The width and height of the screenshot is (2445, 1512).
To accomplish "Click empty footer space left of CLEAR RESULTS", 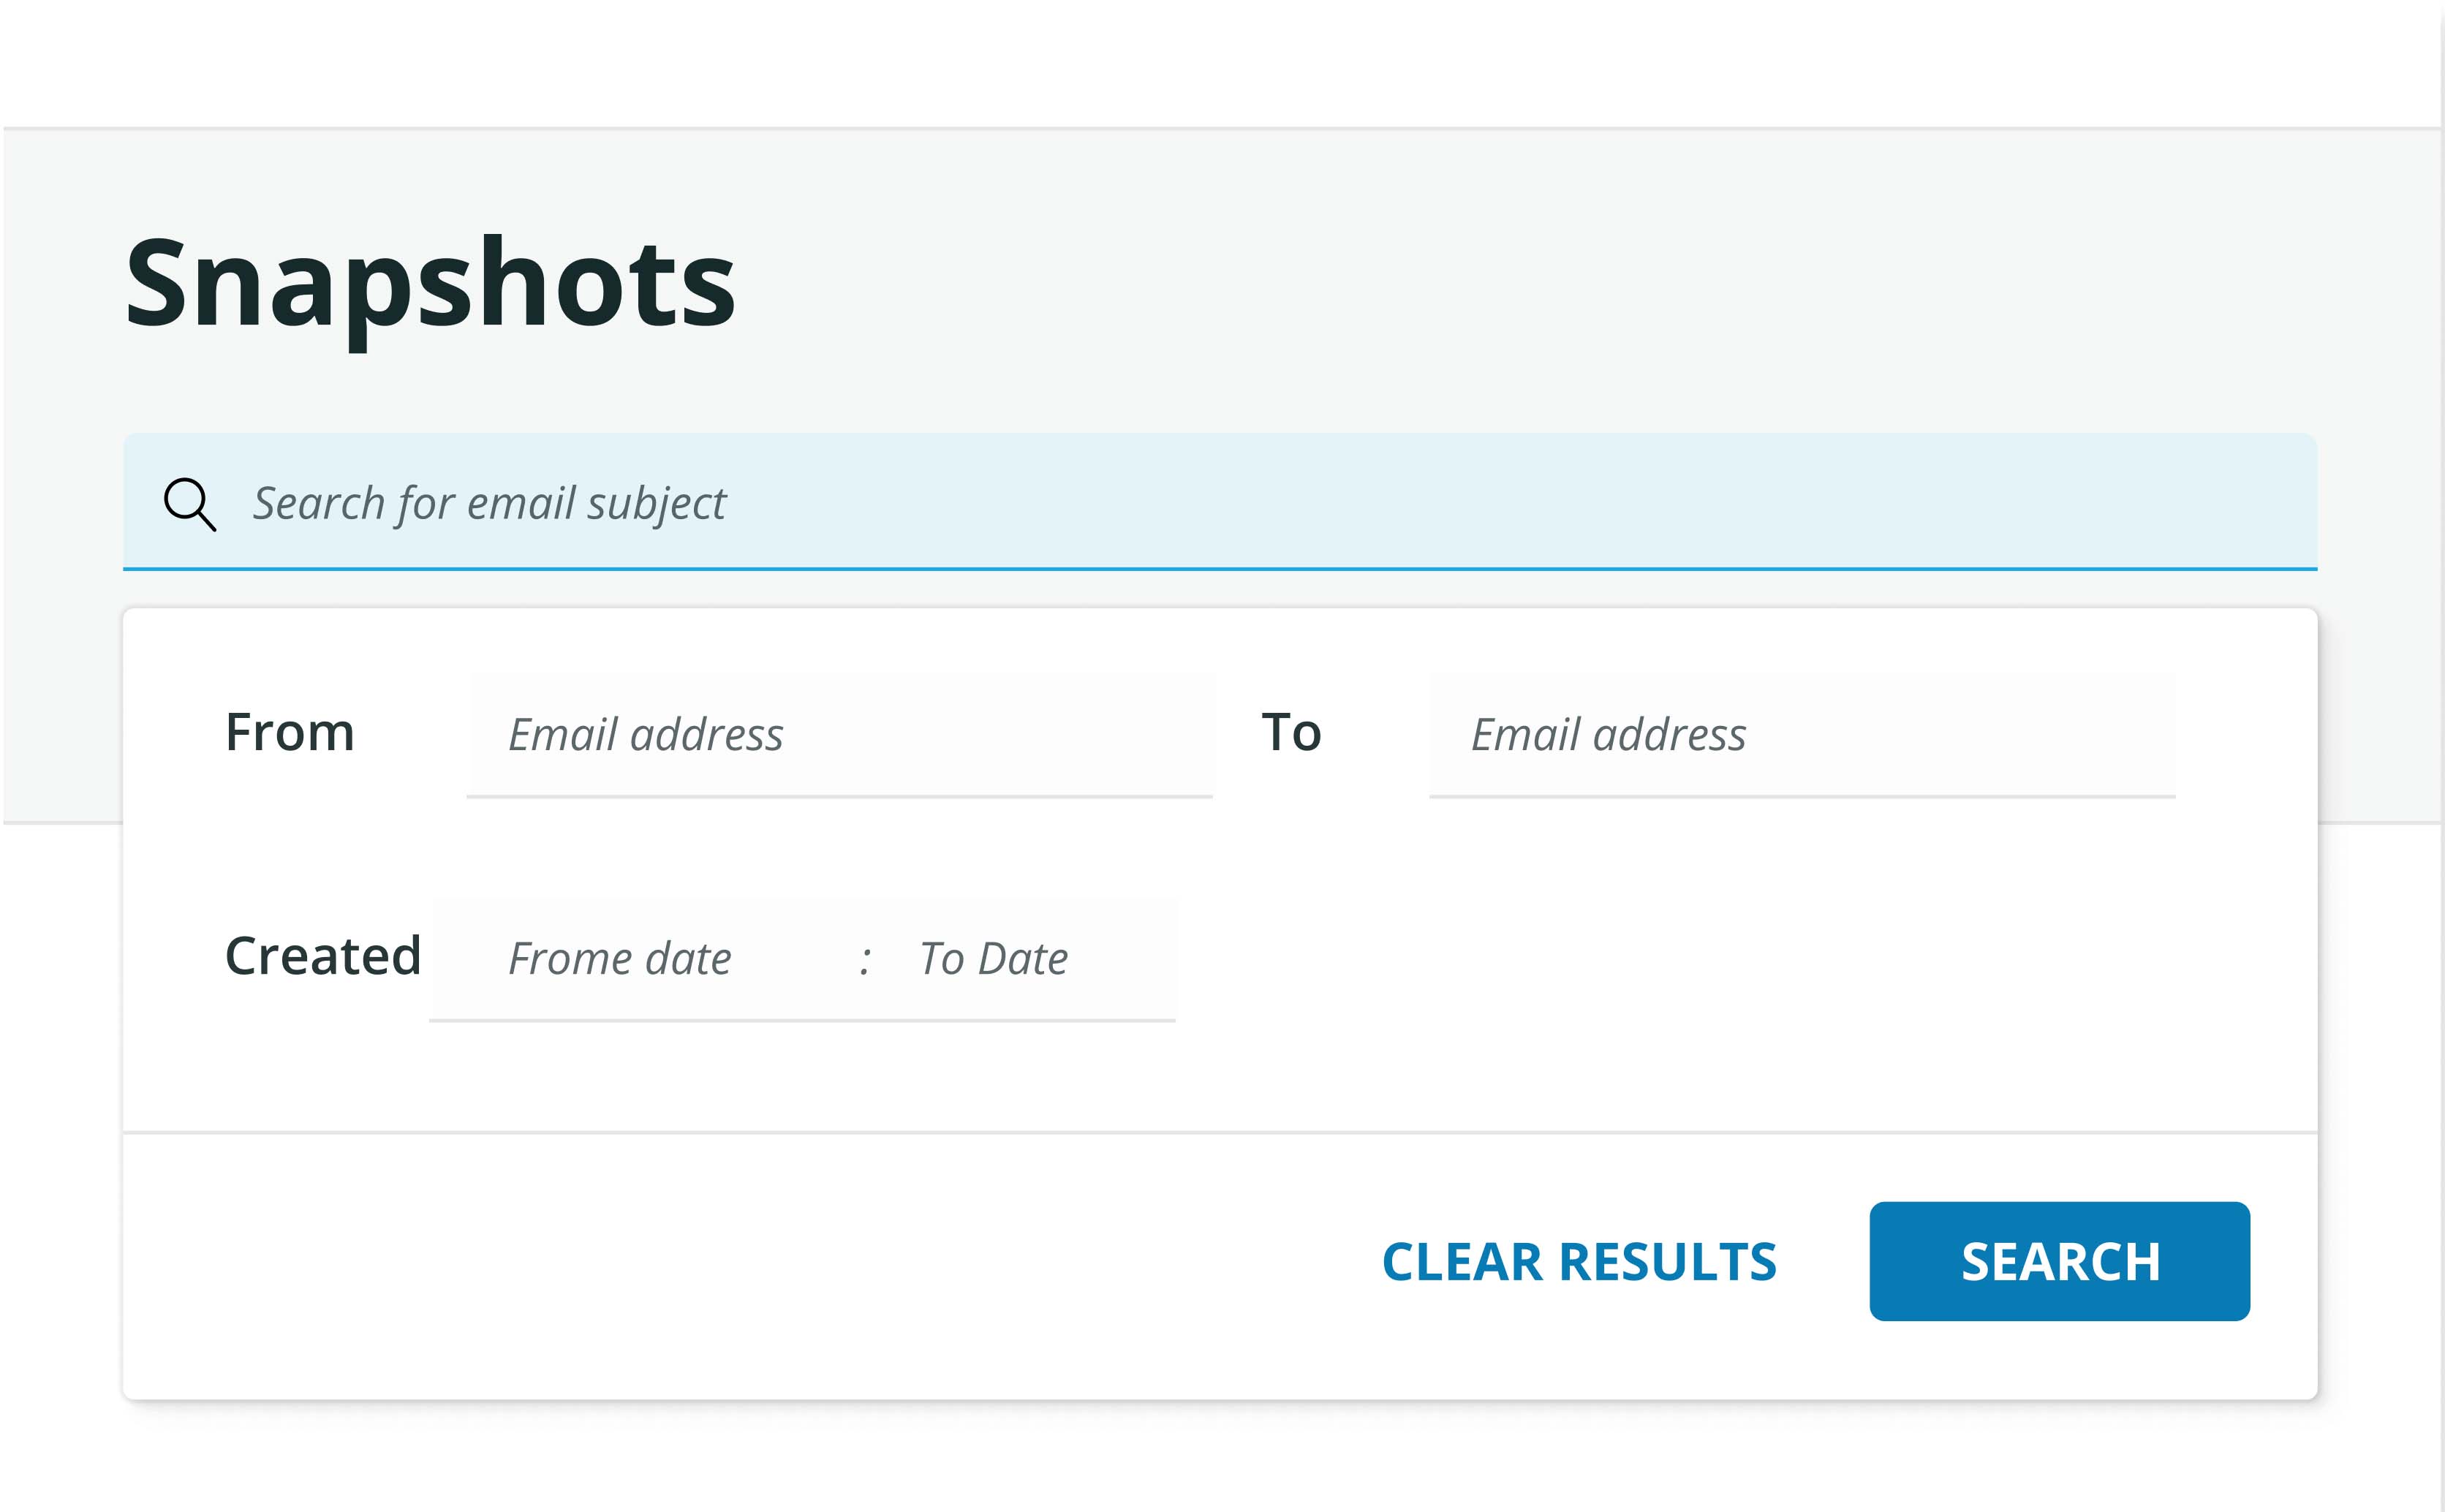I will click(740, 1262).
